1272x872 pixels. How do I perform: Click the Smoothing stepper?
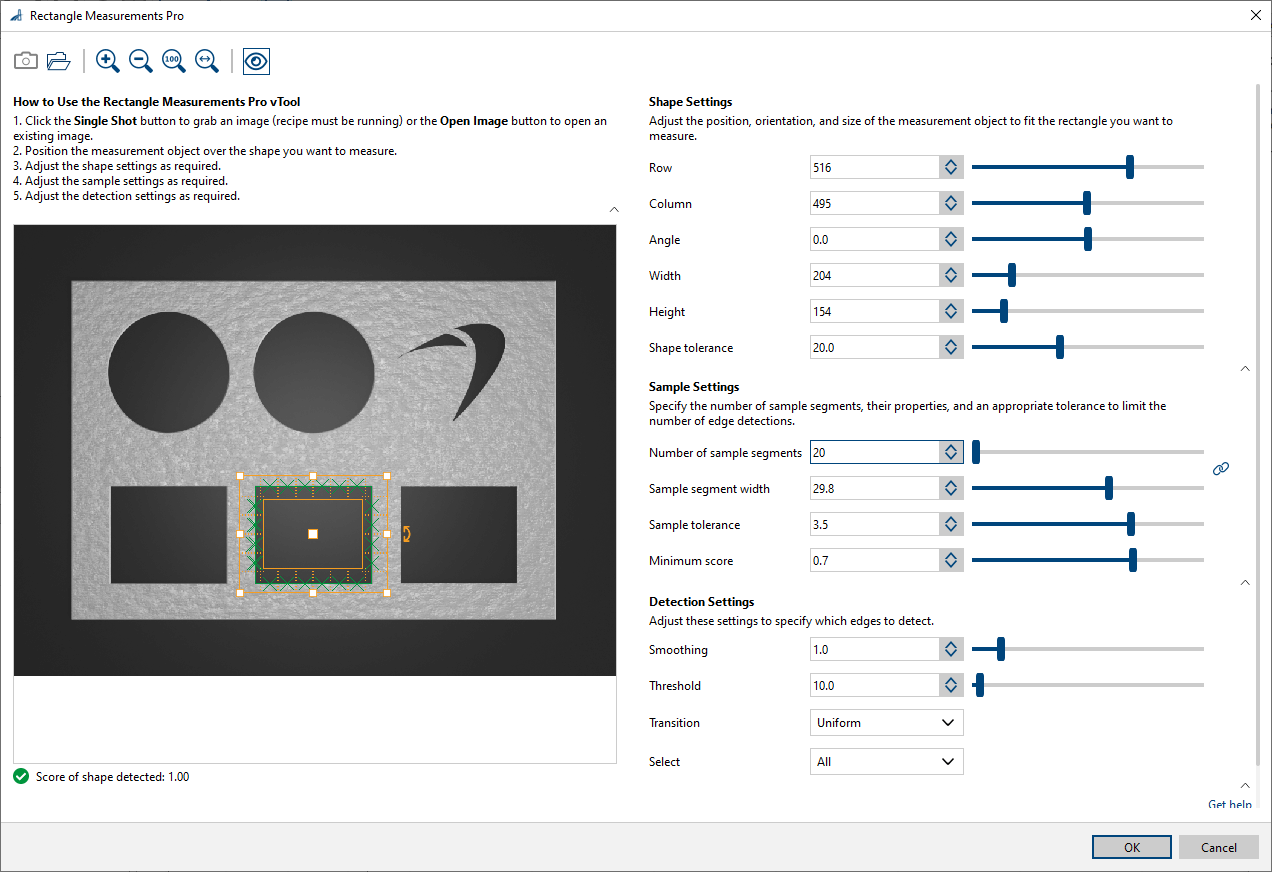click(x=951, y=650)
